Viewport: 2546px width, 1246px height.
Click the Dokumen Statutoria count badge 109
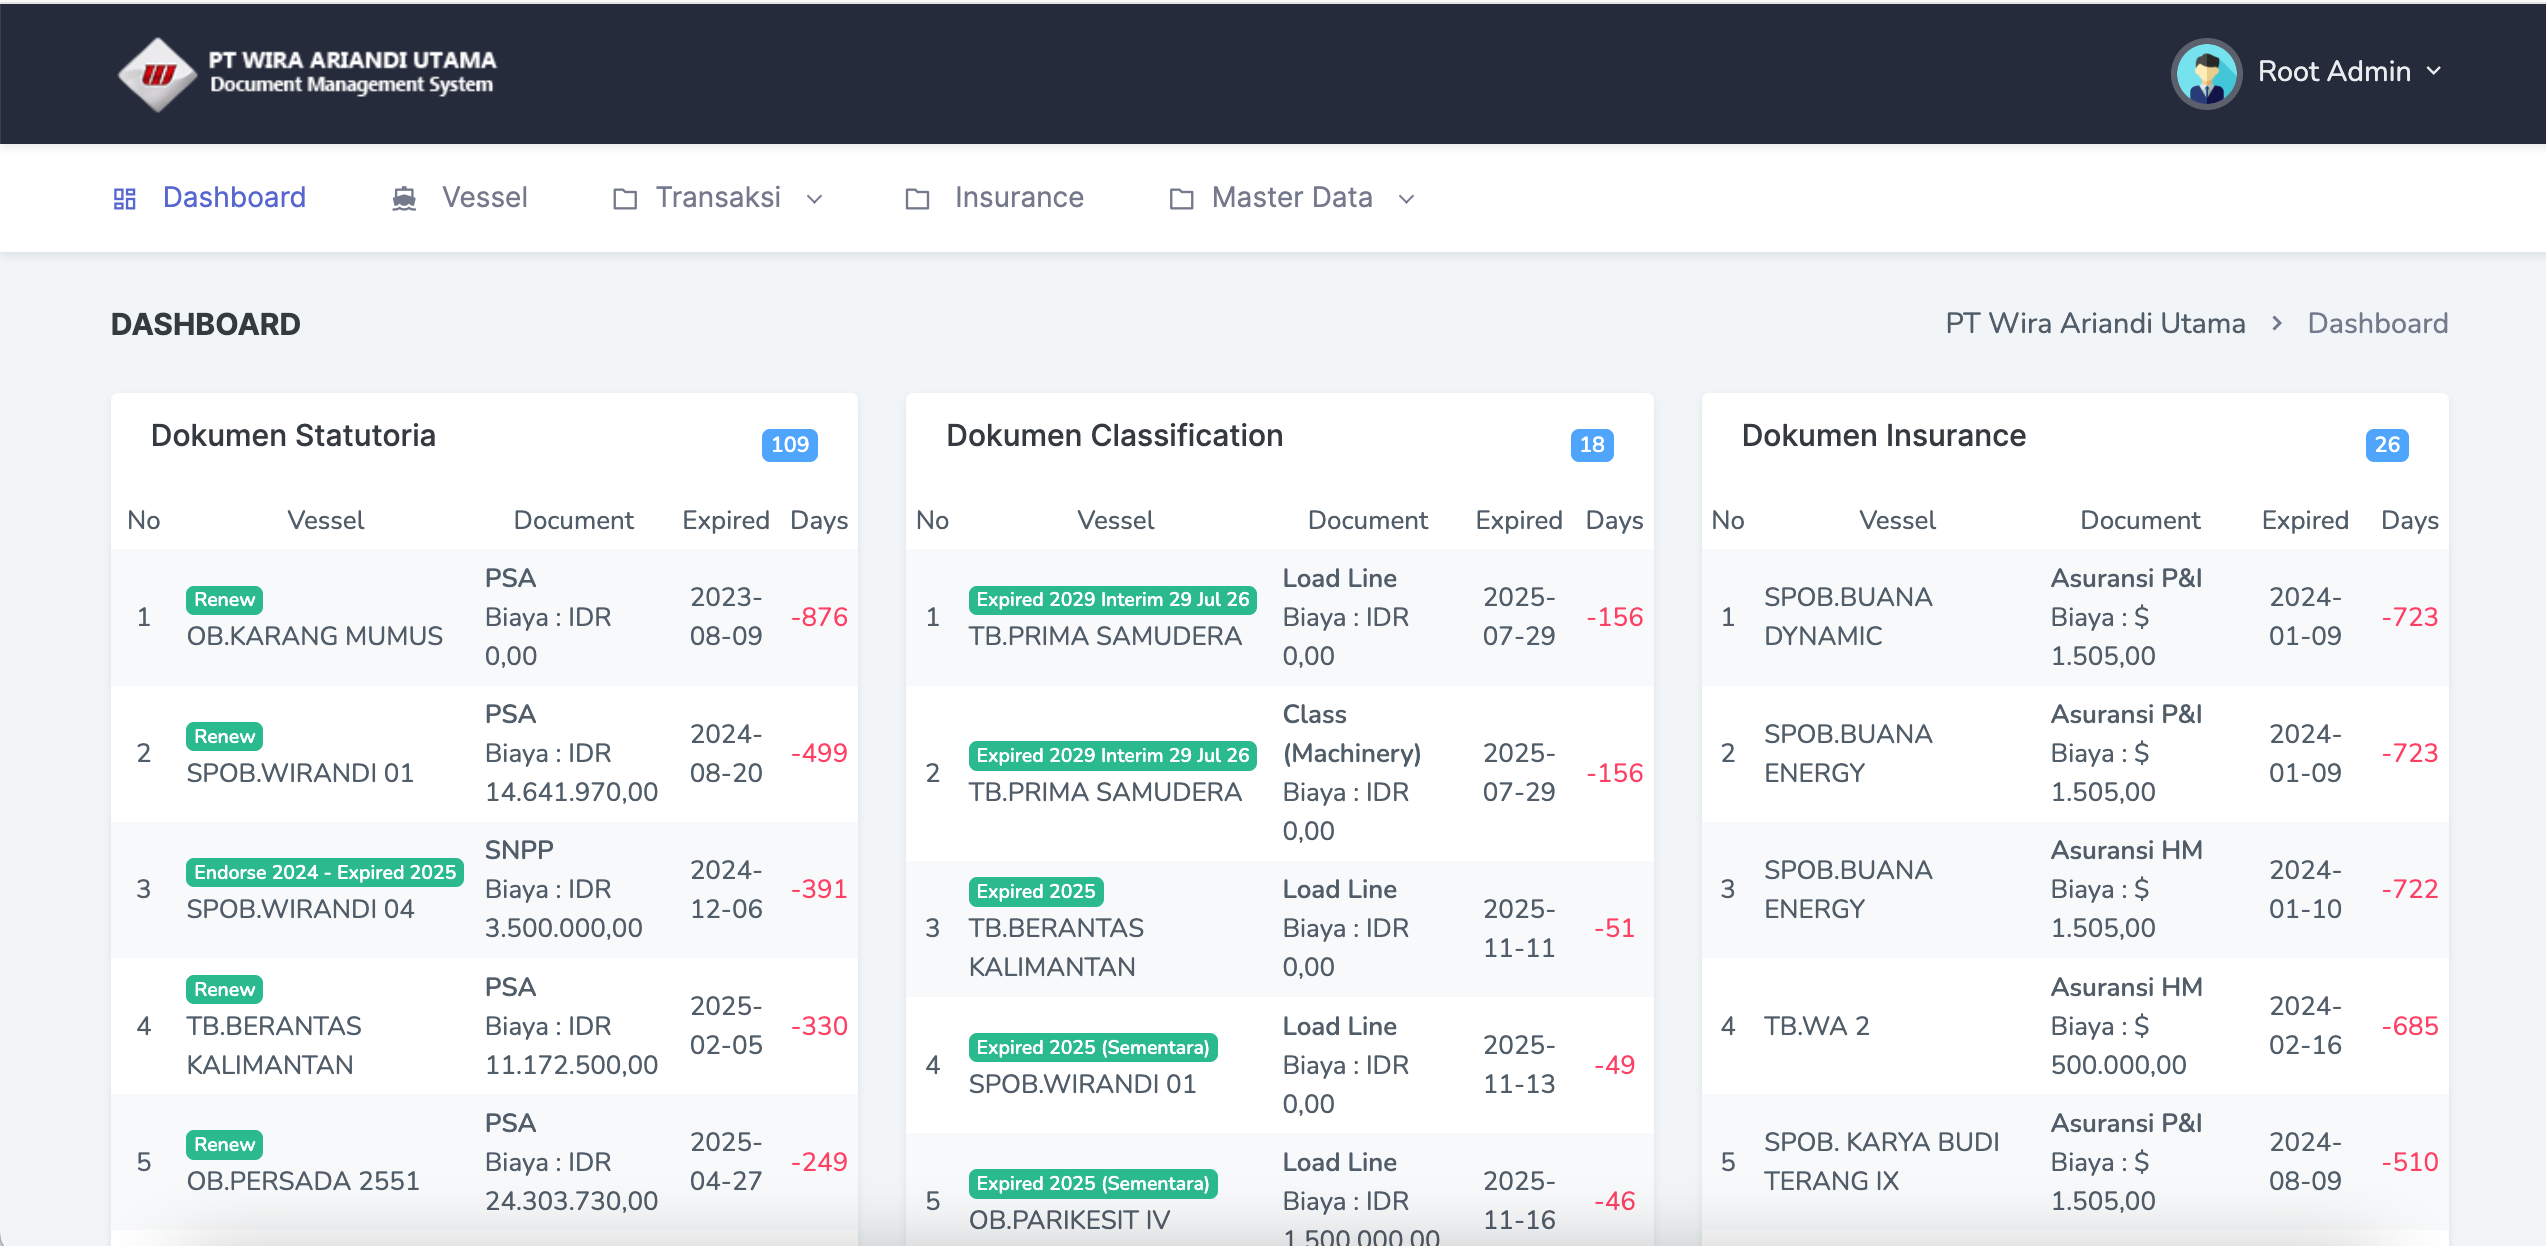790,445
